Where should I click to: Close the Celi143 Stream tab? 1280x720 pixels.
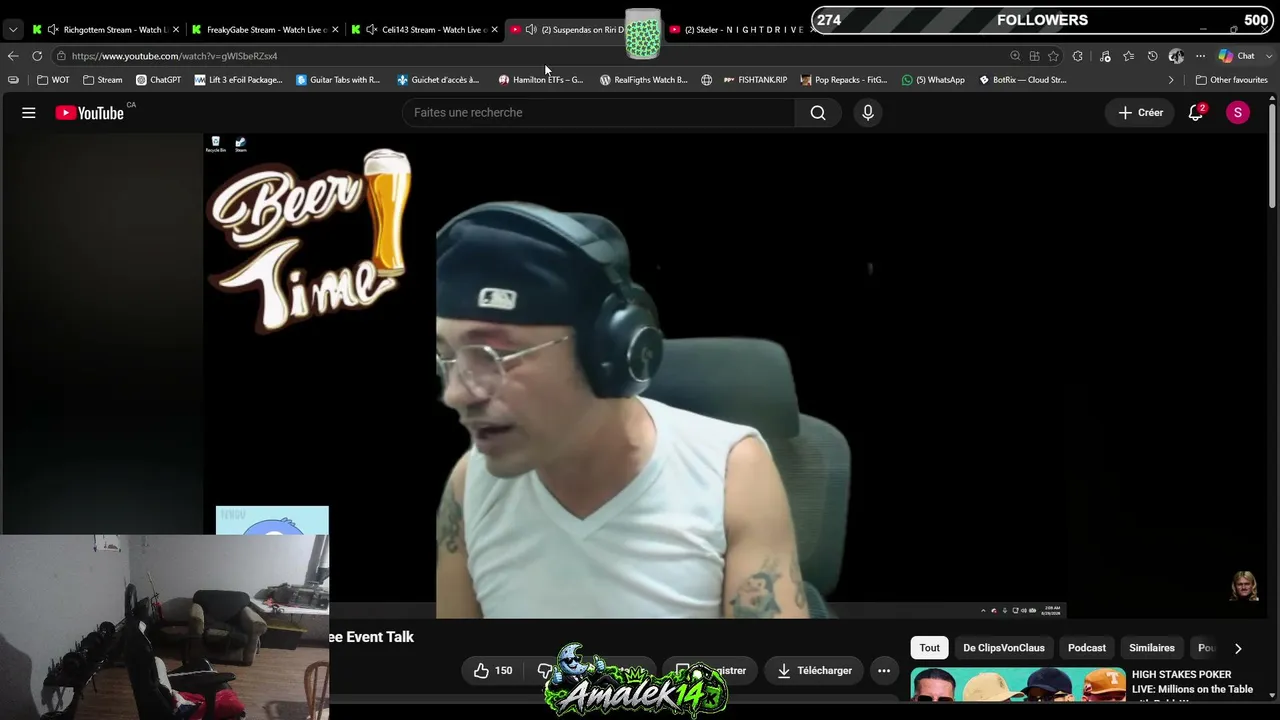pyautogui.click(x=494, y=30)
